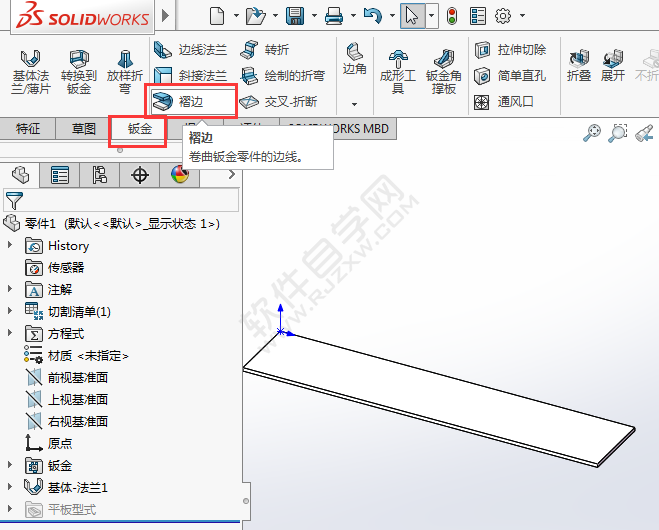The height and width of the screenshot is (530, 659).
Task: Open the PropertyManager panel tab
Action: tap(60, 175)
